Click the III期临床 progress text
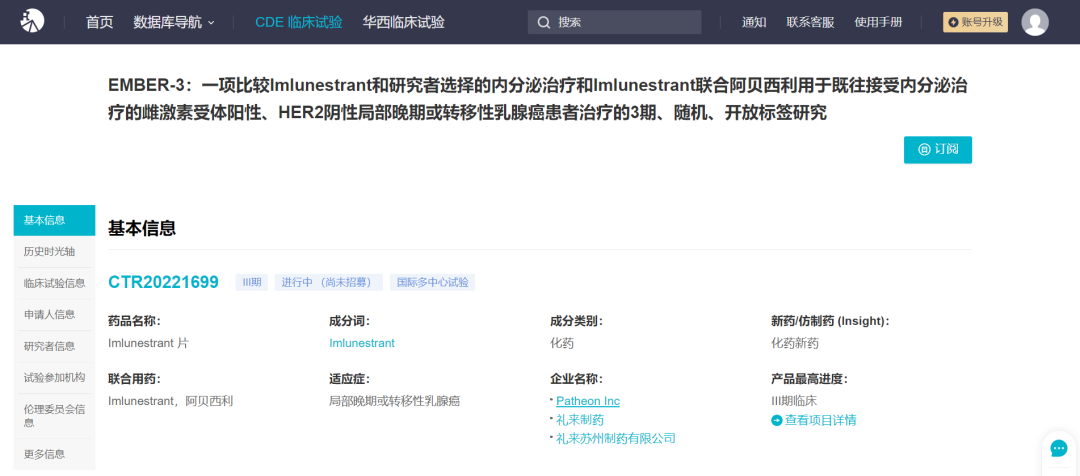Screen dimensions: 1080x476 pyautogui.click(x=794, y=401)
